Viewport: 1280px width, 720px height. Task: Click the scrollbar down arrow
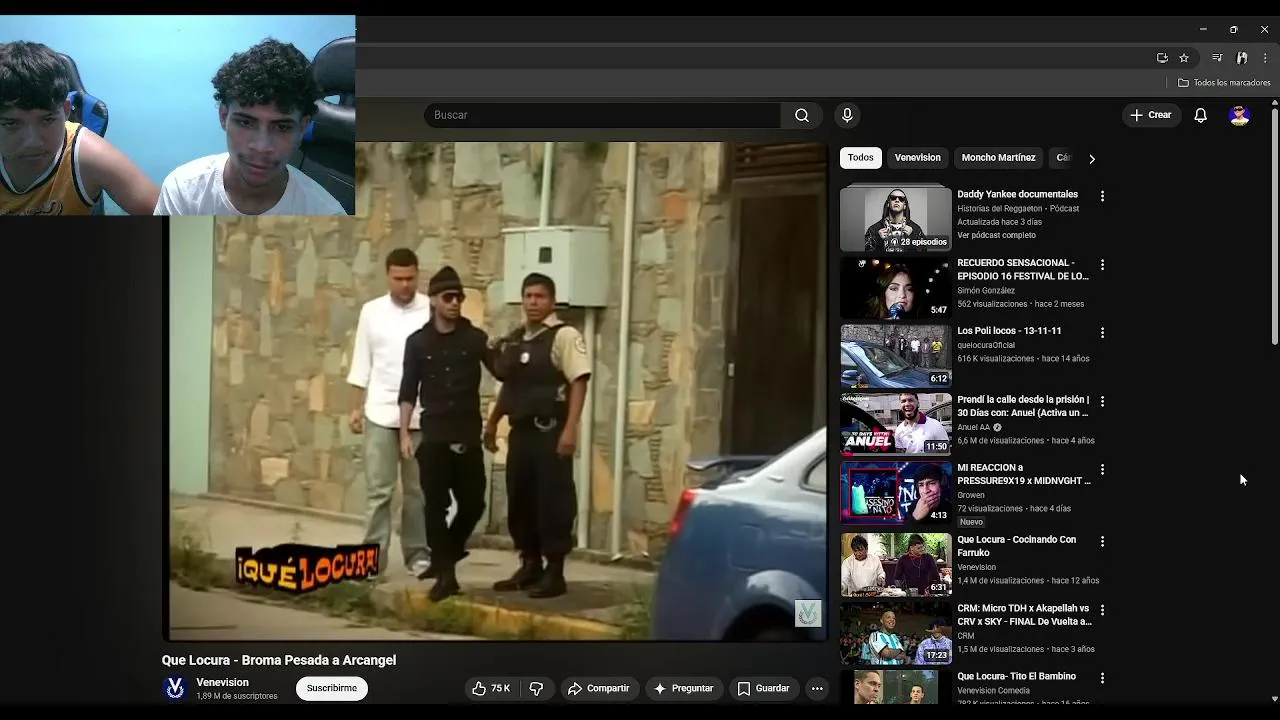[1274, 698]
